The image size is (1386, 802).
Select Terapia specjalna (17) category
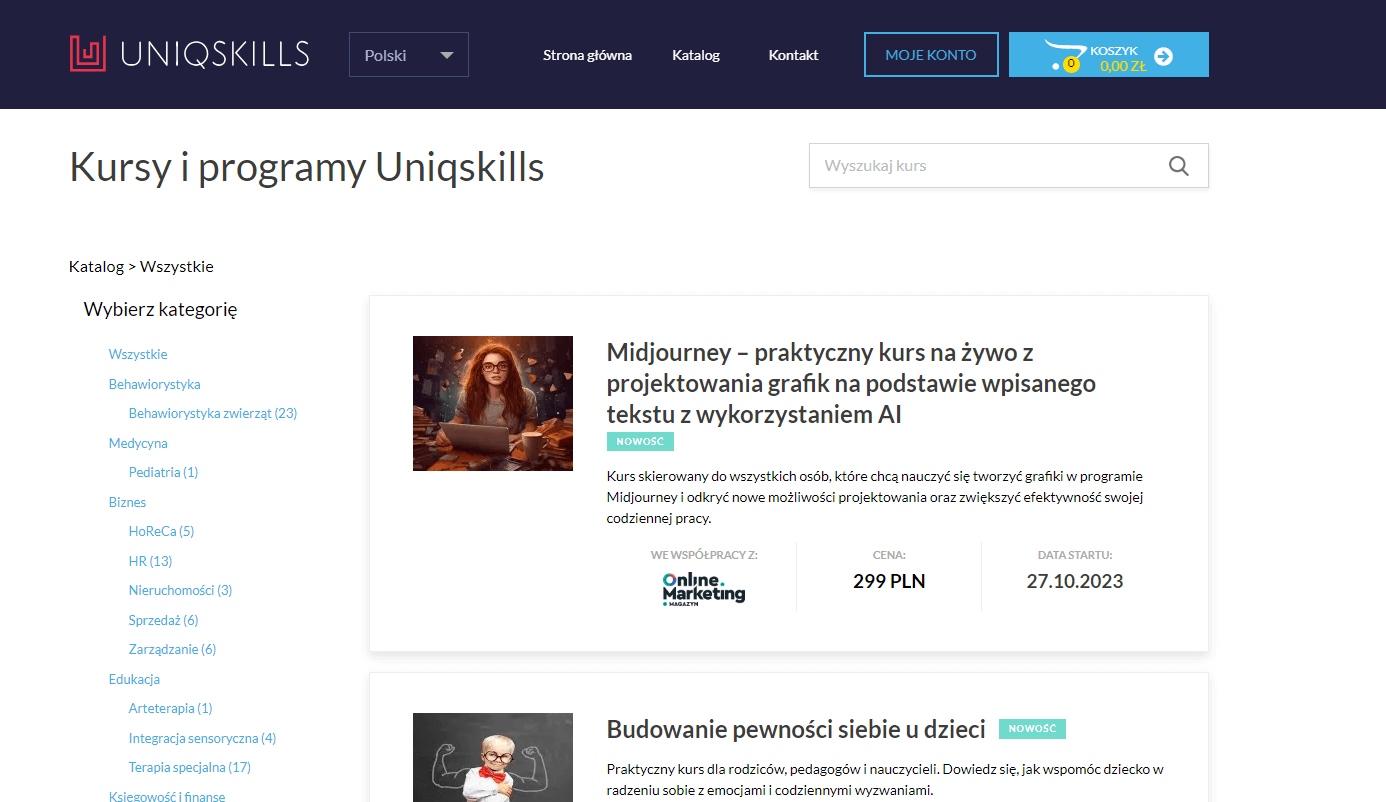(x=189, y=767)
